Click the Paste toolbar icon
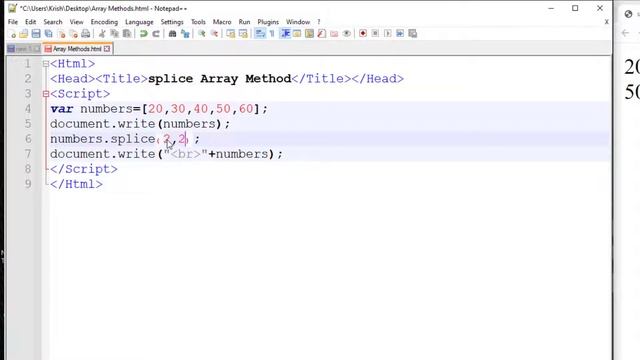 127,34
